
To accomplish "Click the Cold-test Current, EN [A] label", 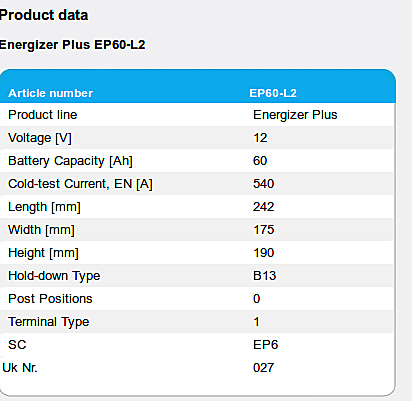I will tap(80, 184).
